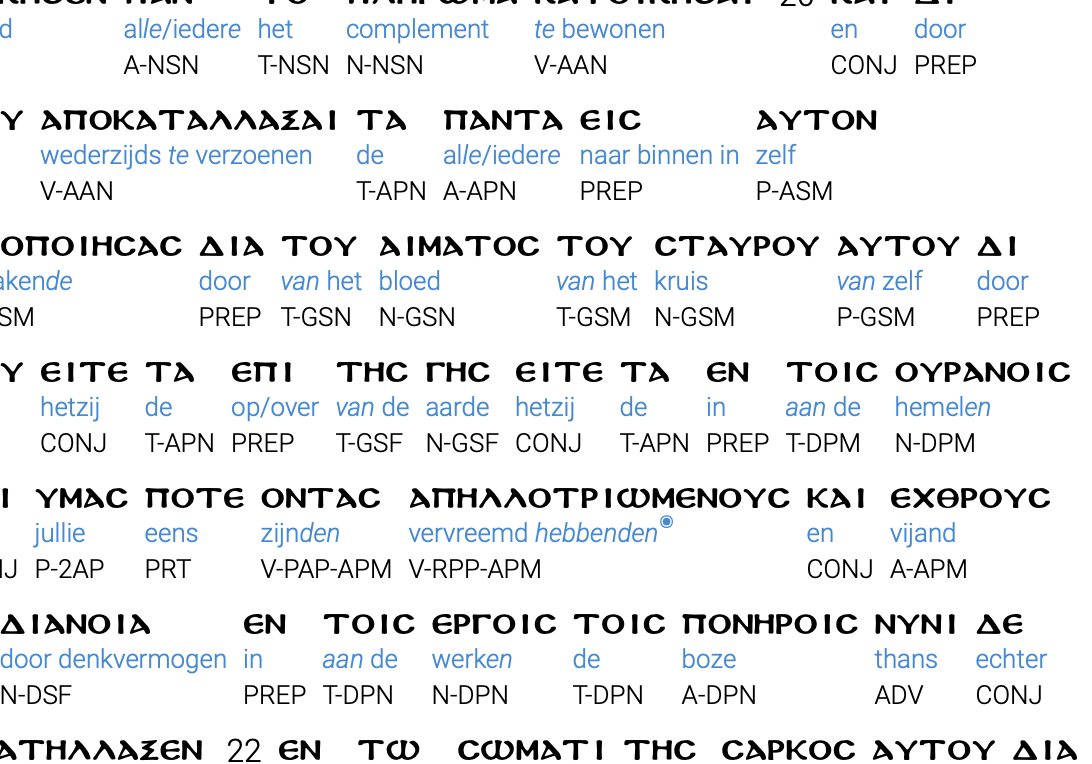Select the Greek word ΑΠΟΚΑΤΑΛΛΑΞΑΙ
Screen dimensions: 1092x764
(x=189, y=121)
